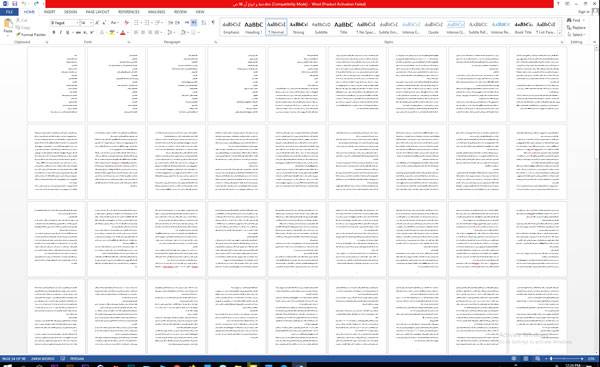
Task: Toggle Italic formatting
Action: click(x=60, y=33)
